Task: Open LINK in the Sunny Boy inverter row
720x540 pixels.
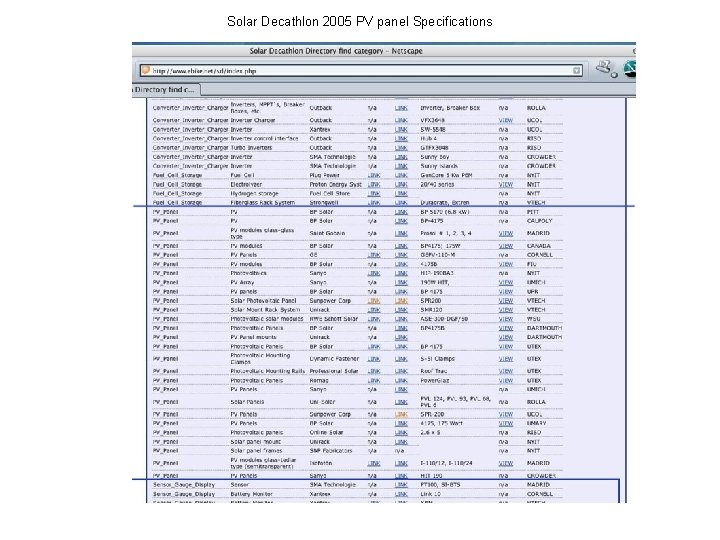Action: point(401,157)
